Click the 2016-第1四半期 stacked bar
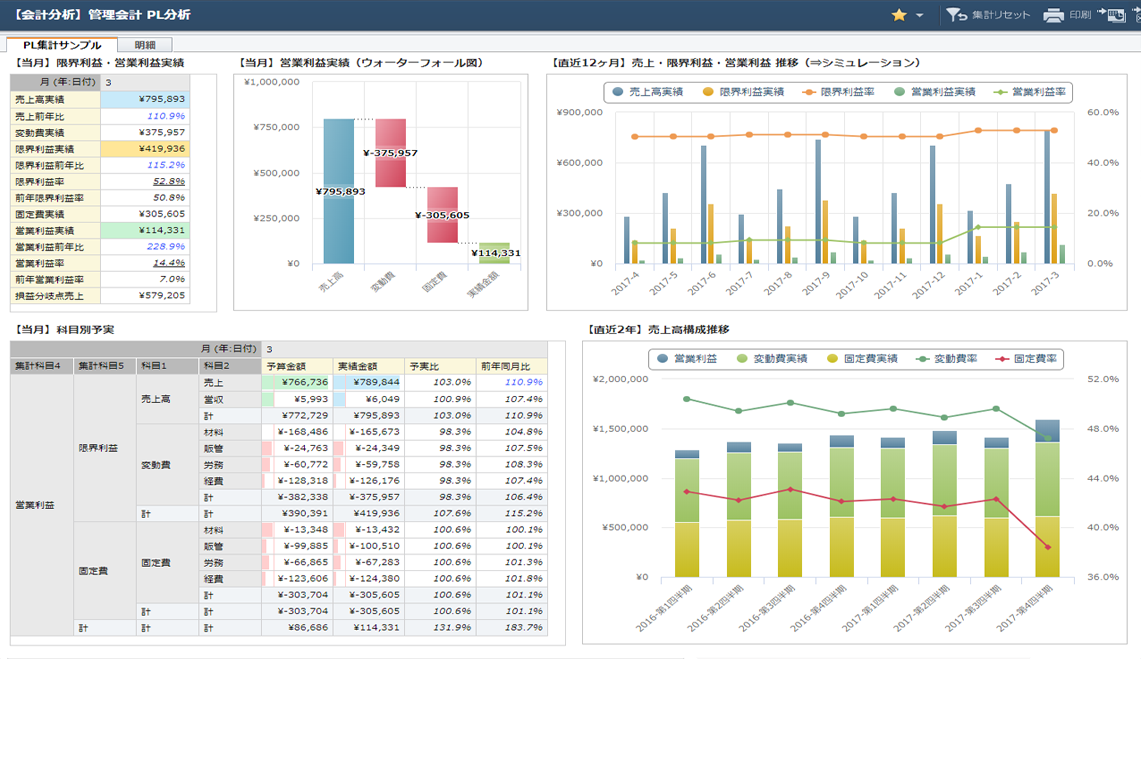 pyautogui.click(x=687, y=513)
